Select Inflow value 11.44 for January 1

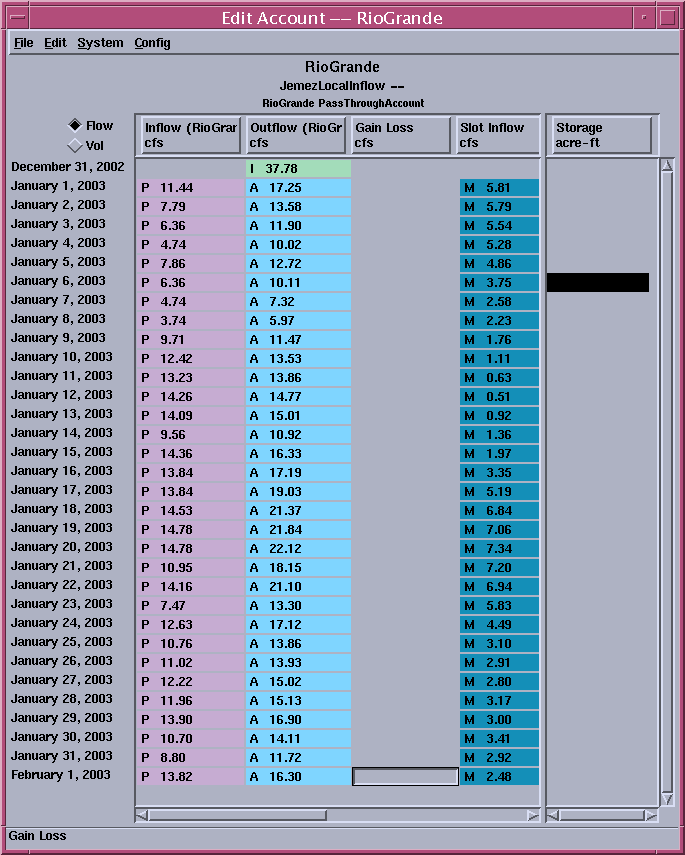(x=192, y=188)
